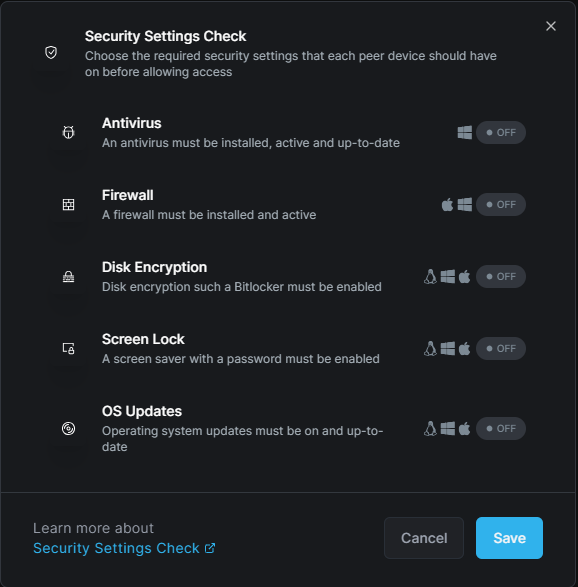Viewport: 578px width, 587px height.
Task: Toggle OS Updates check on
Action: click(x=501, y=428)
